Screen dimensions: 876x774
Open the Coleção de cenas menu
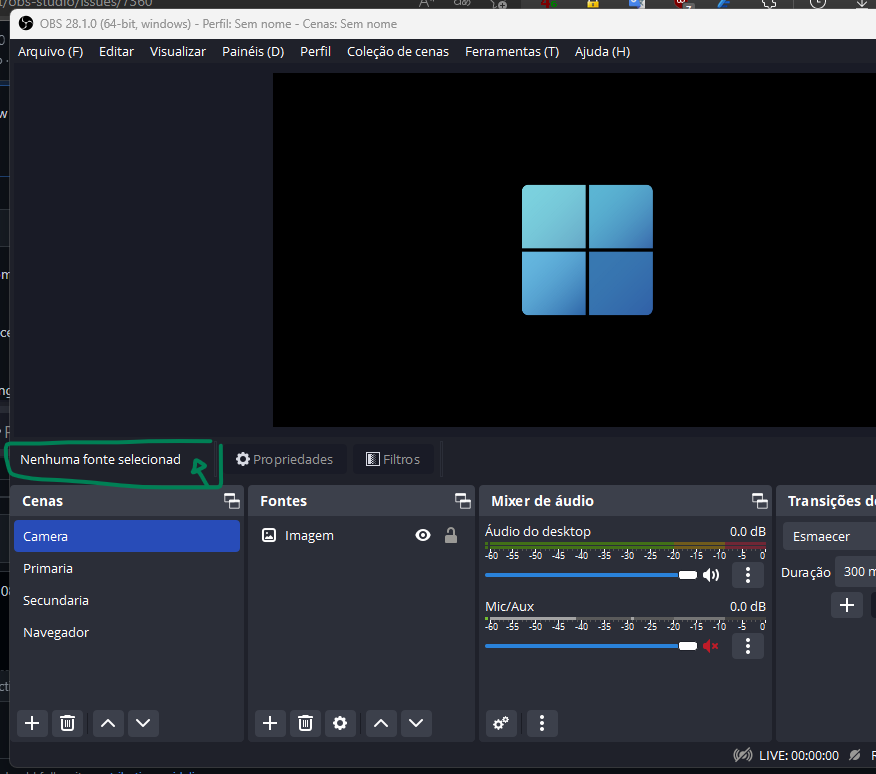[x=398, y=51]
